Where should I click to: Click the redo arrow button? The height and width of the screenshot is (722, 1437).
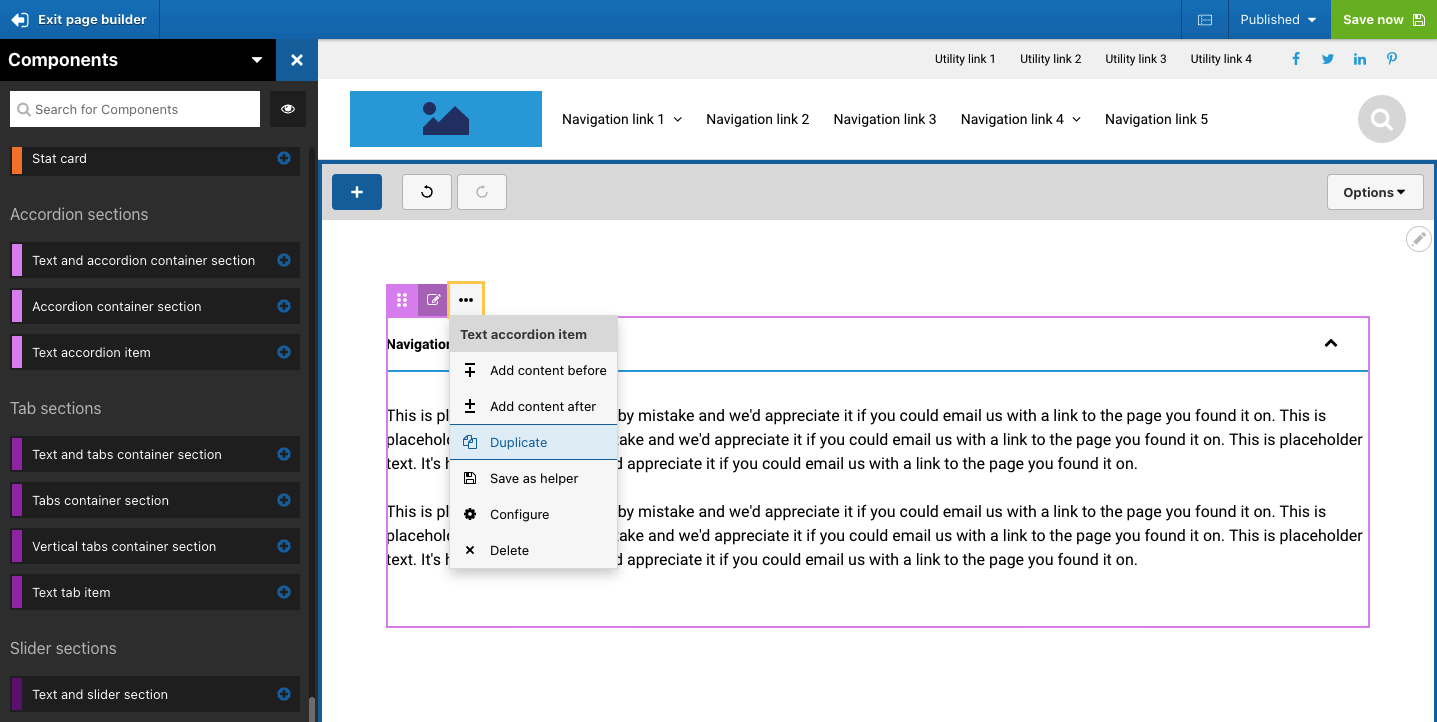point(482,192)
